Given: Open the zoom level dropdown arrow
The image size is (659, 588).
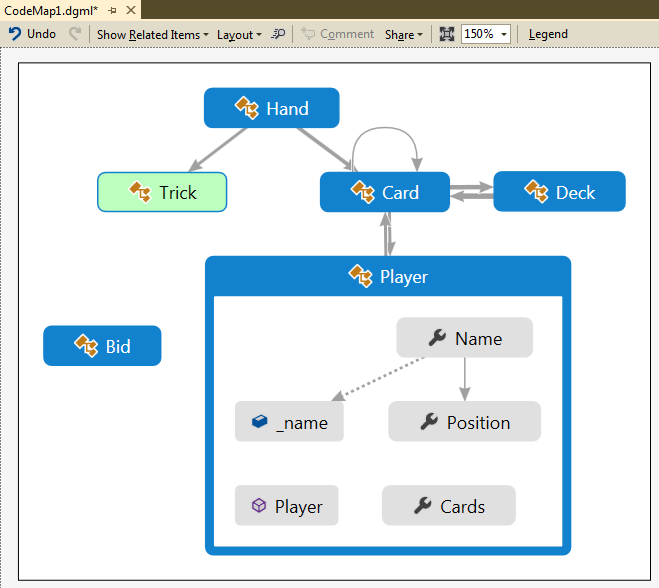Looking at the screenshot, I should click(x=504, y=34).
